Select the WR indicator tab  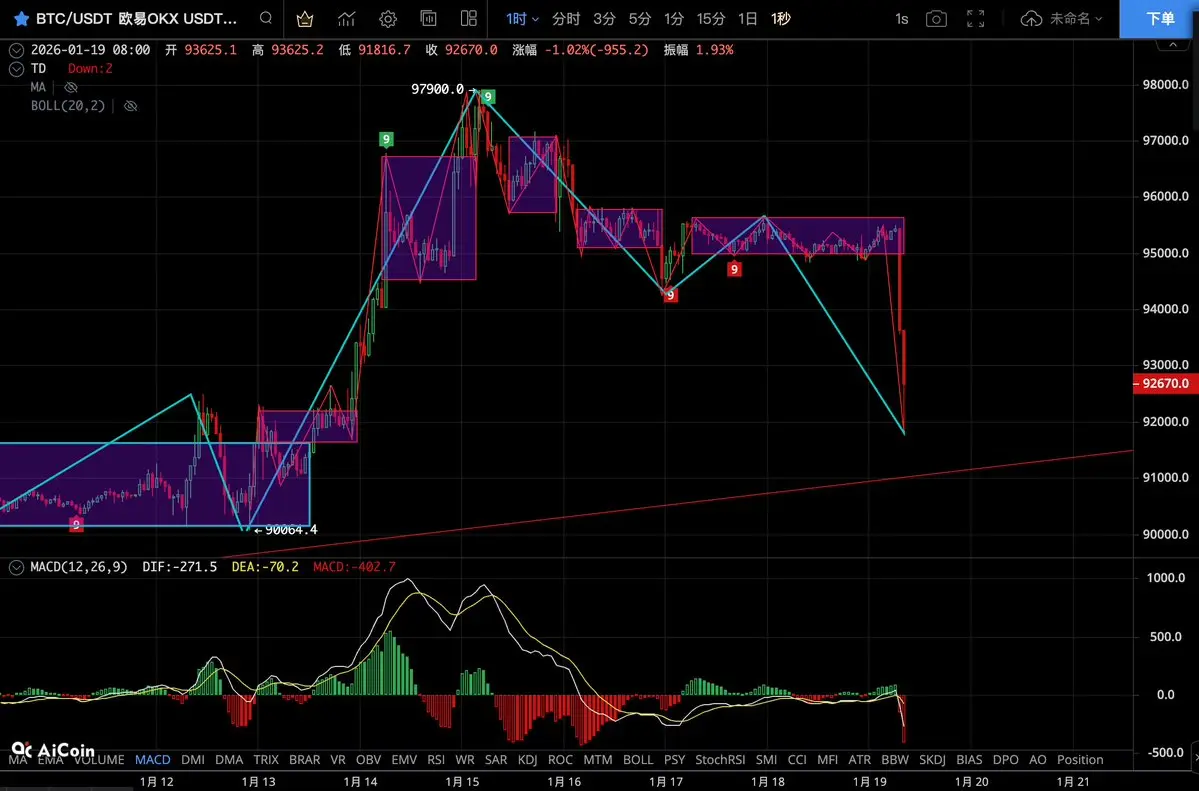[465, 760]
